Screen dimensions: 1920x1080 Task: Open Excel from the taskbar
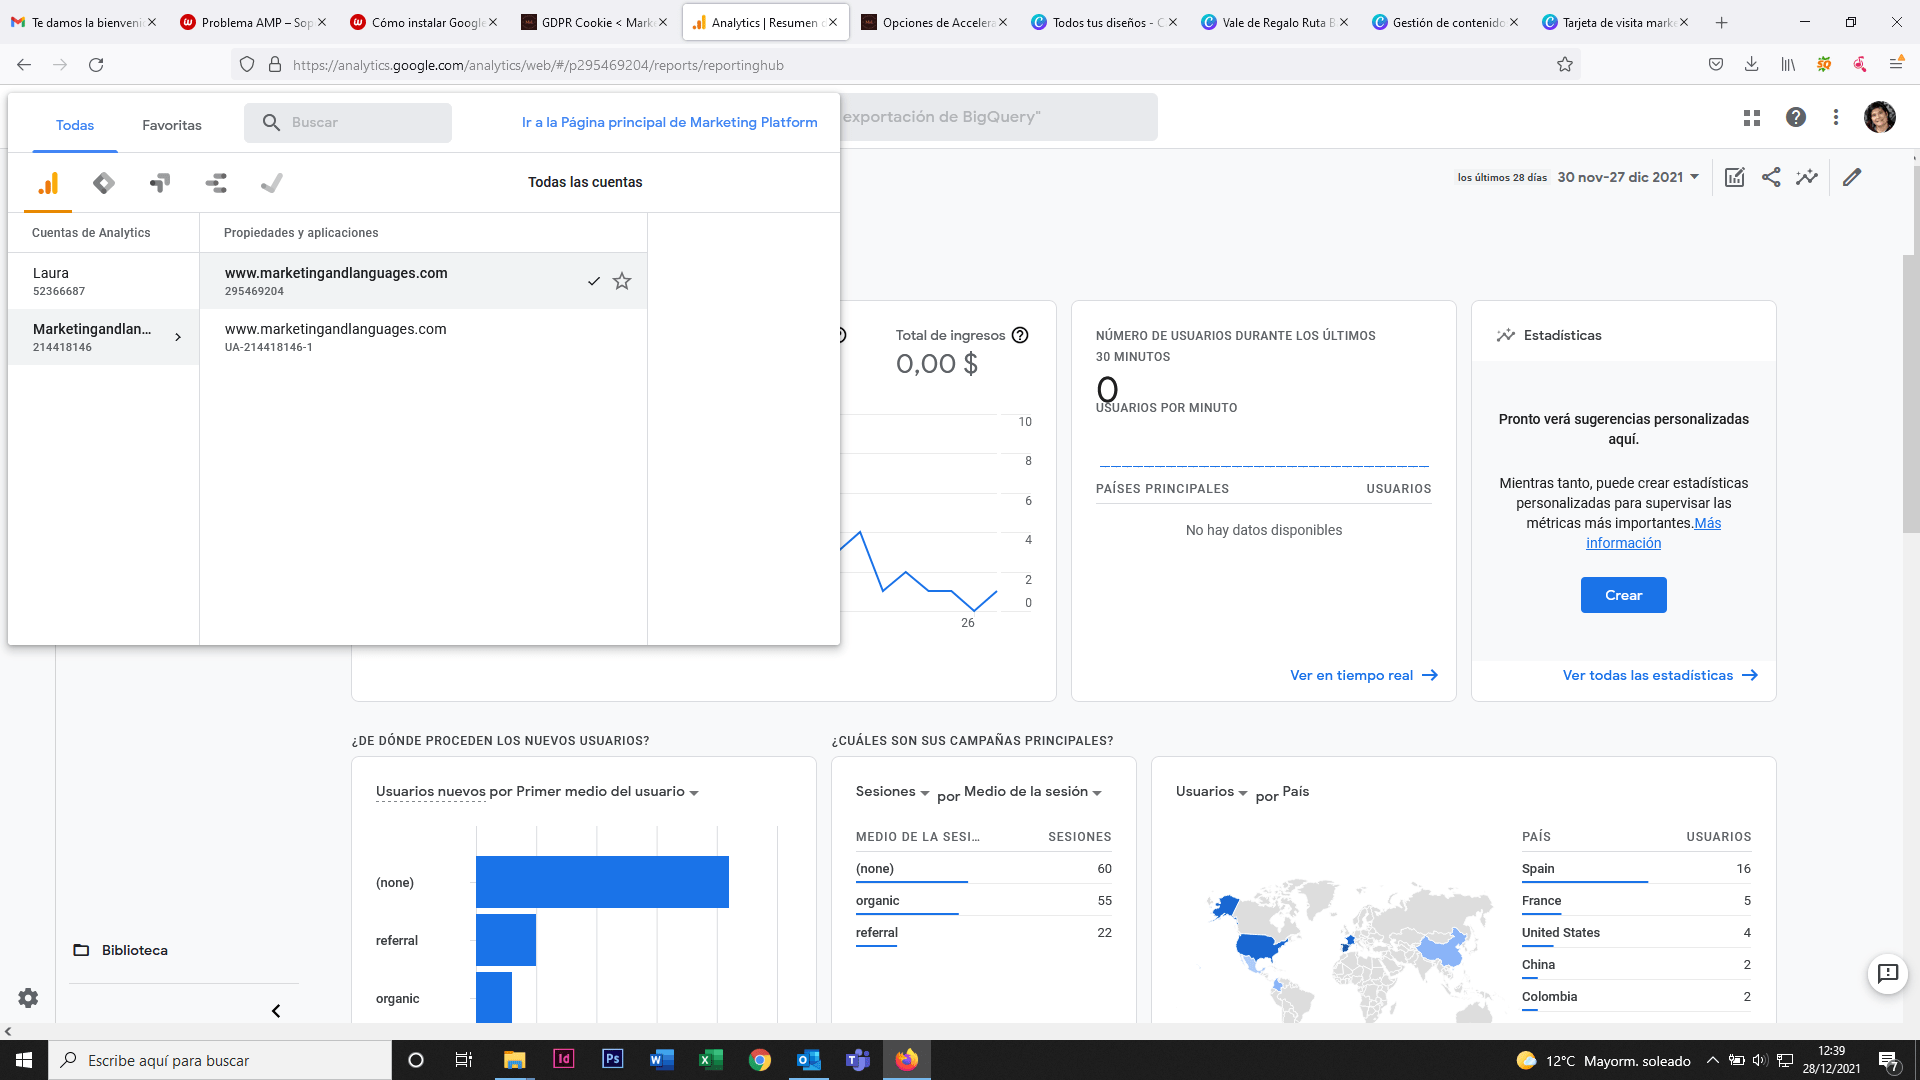coord(711,1060)
